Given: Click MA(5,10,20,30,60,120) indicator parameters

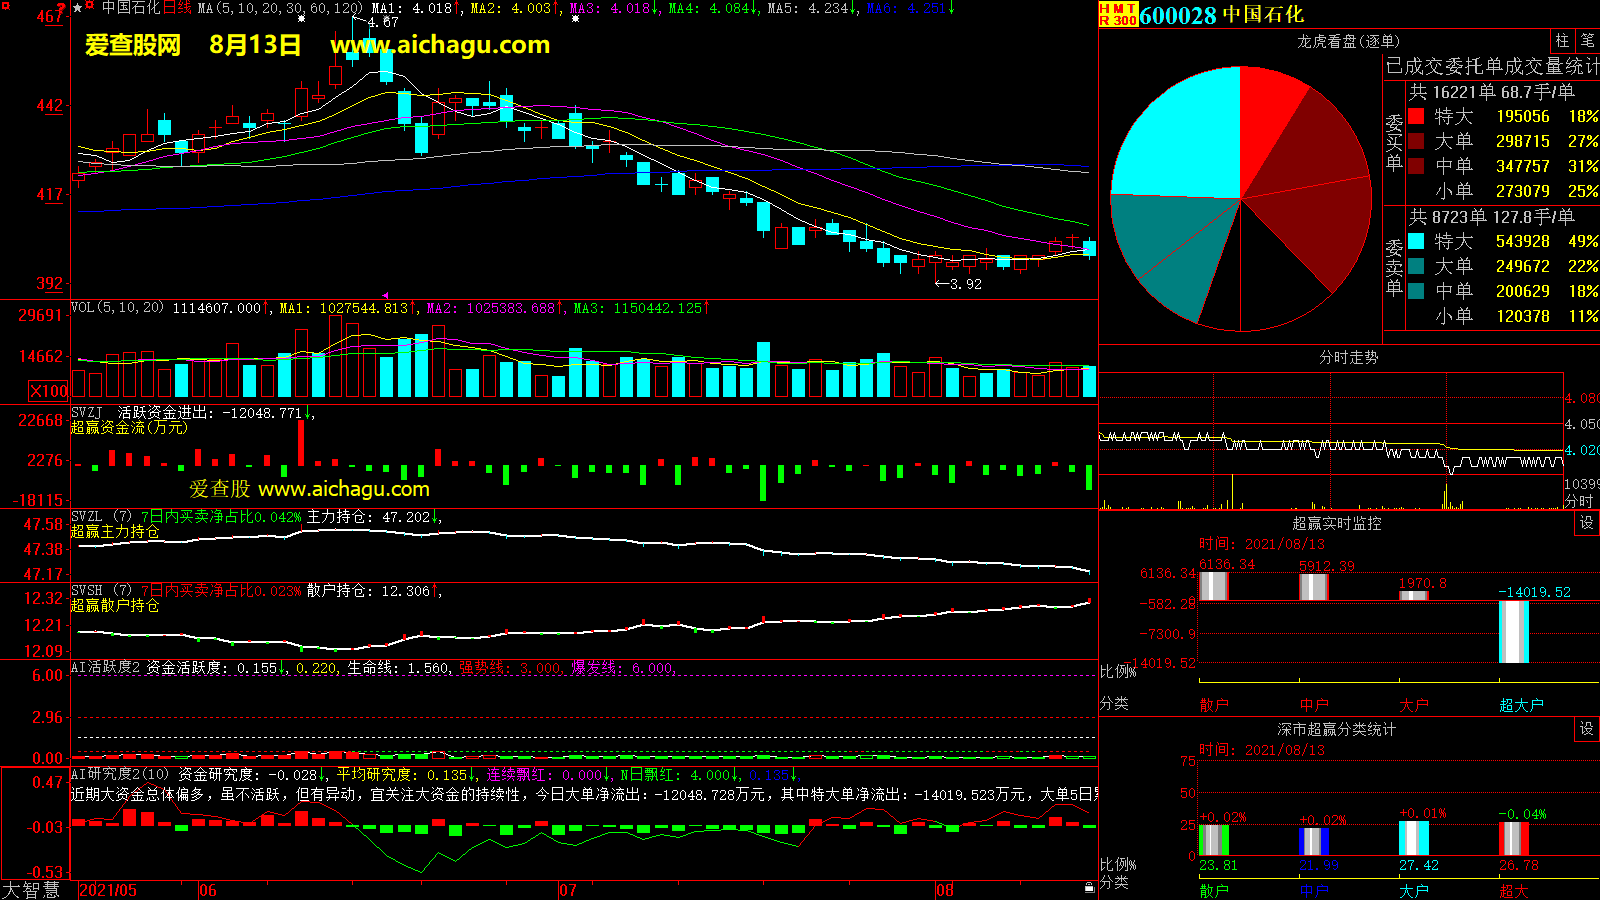Looking at the screenshot, I should [x=280, y=8].
